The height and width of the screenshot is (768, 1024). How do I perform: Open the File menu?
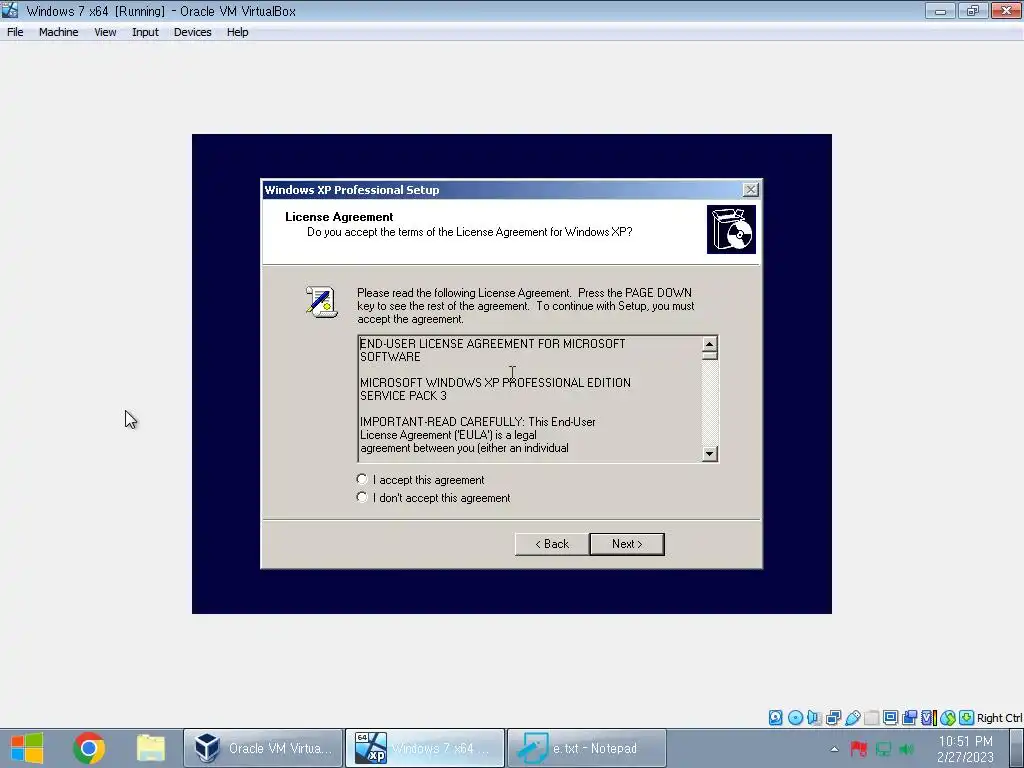click(x=15, y=32)
